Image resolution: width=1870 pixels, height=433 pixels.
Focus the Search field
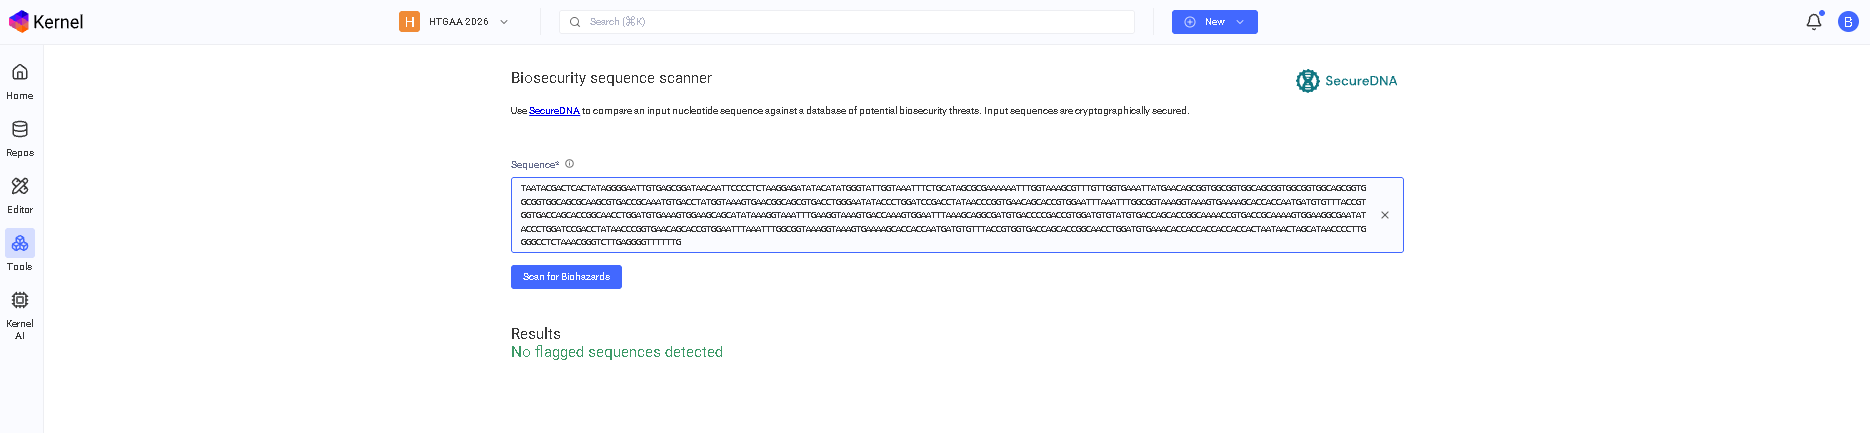tap(847, 22)
